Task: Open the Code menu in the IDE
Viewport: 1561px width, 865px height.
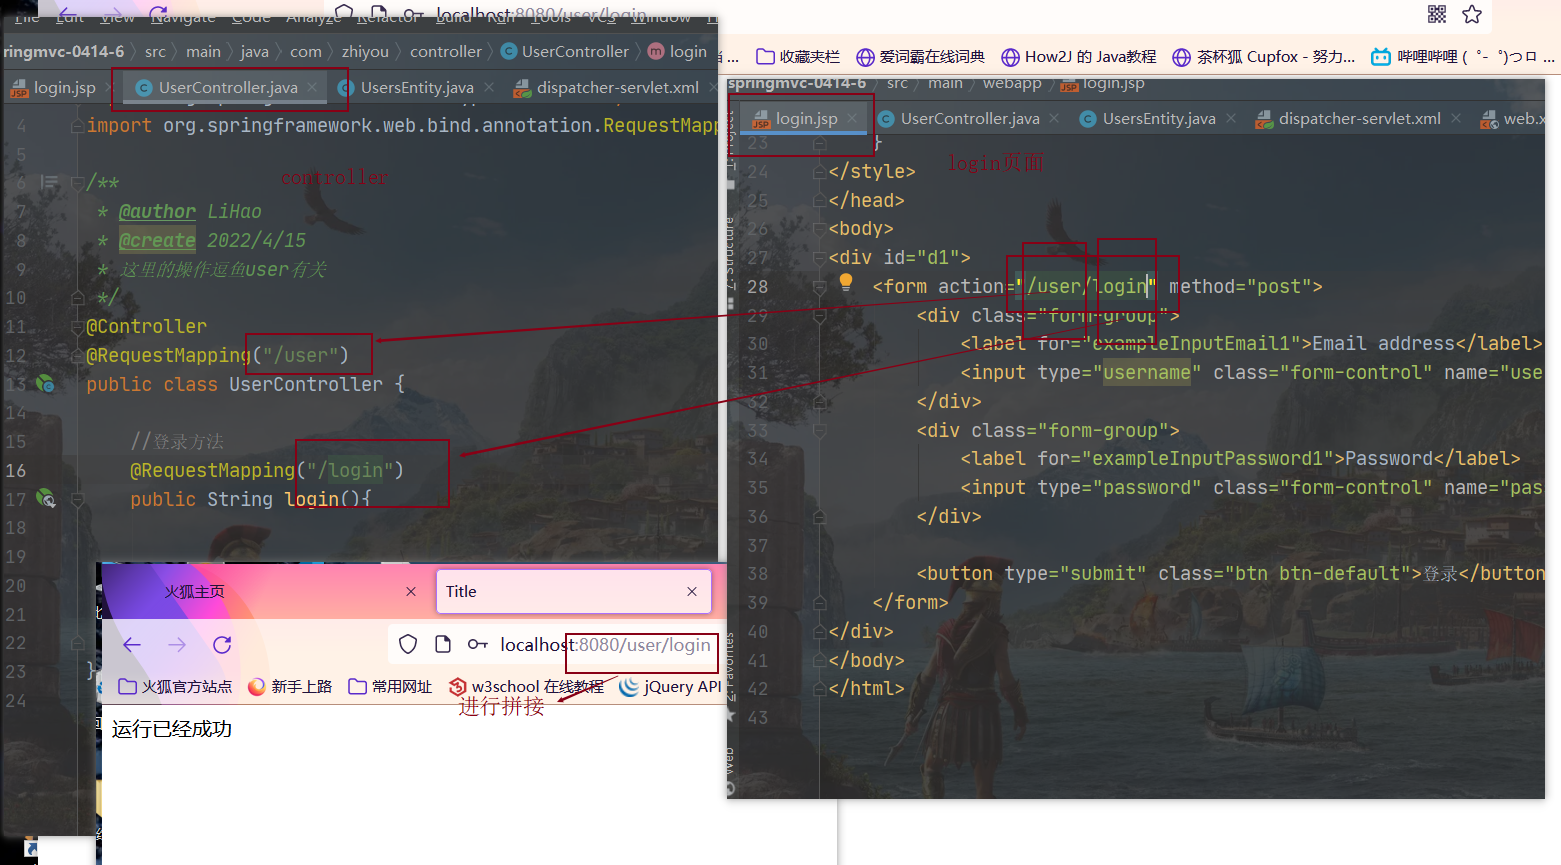Action: coord(250,17)
